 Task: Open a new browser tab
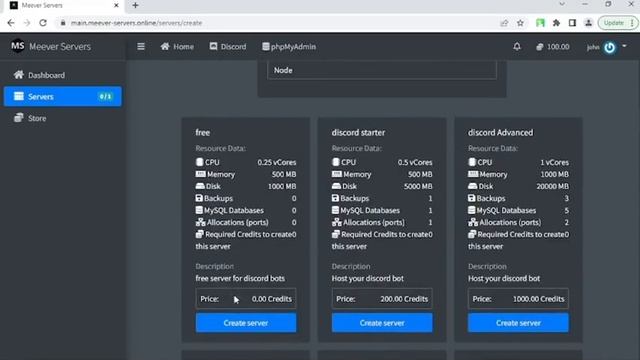tap(136, 5)
